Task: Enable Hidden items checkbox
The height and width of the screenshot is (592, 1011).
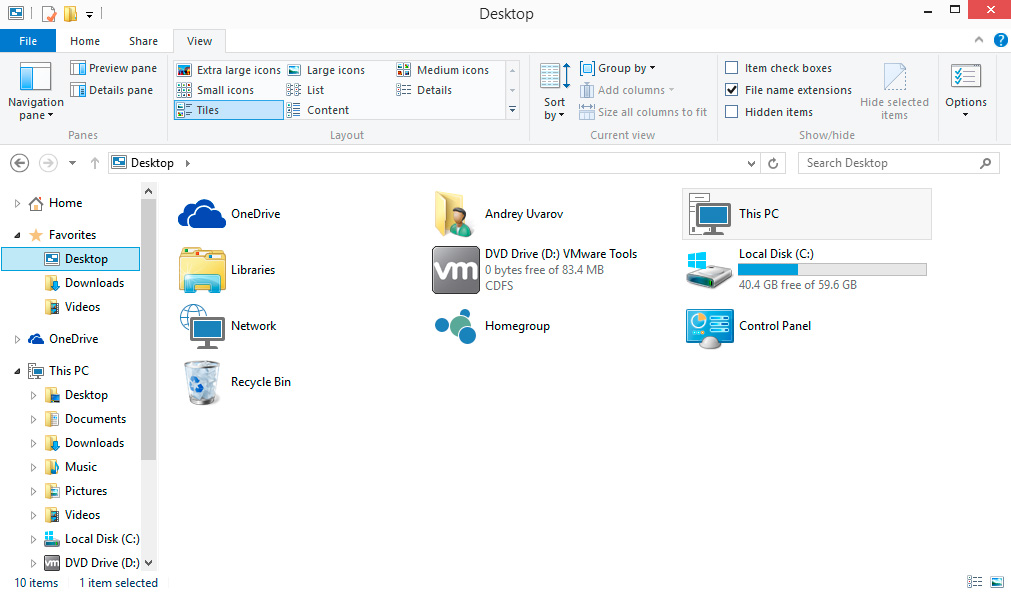Action: click(732, 112)
